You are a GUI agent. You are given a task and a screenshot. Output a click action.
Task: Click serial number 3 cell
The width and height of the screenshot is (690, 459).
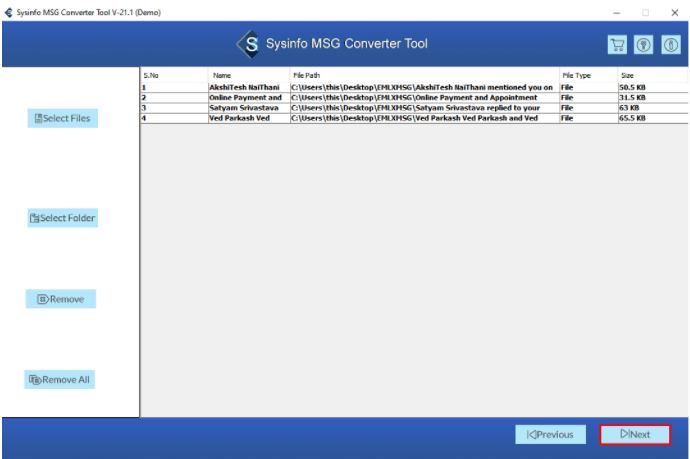tap(174, 108)
